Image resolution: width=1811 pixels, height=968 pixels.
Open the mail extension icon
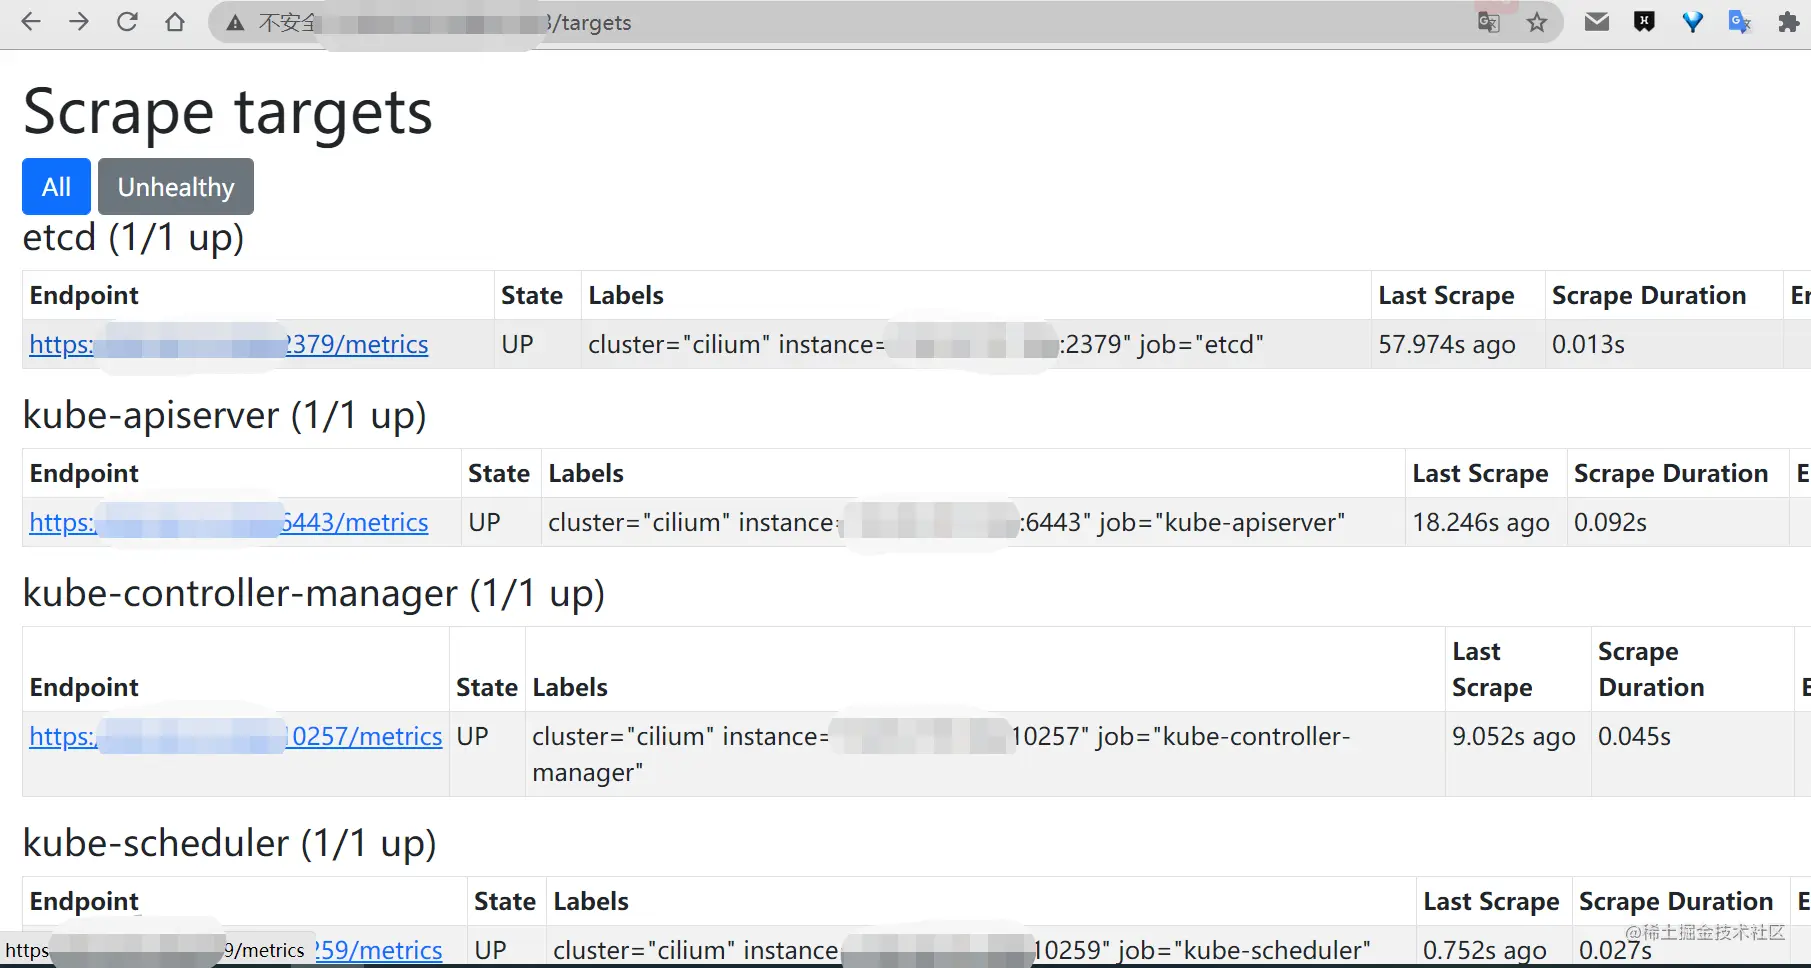(x=1597, y=22)
